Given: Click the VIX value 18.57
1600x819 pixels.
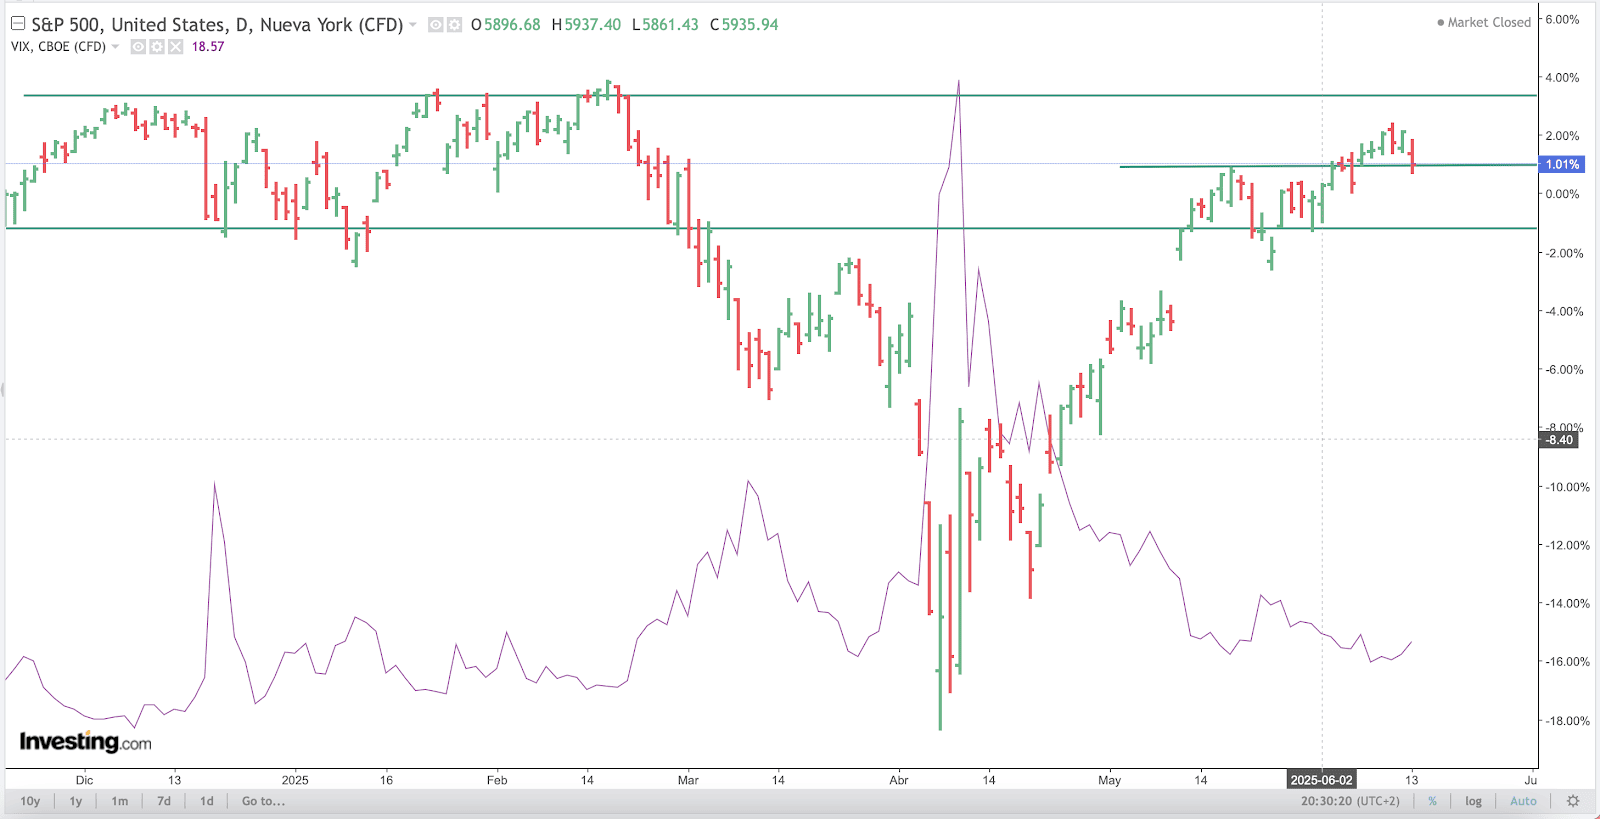Looking at the screenshot, I should (208, 47).
